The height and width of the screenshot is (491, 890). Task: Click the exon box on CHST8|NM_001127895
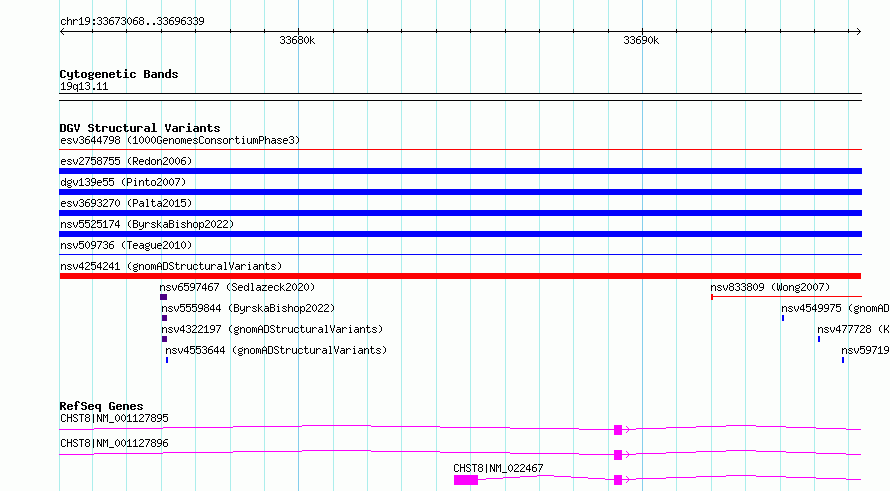point(618,430)
